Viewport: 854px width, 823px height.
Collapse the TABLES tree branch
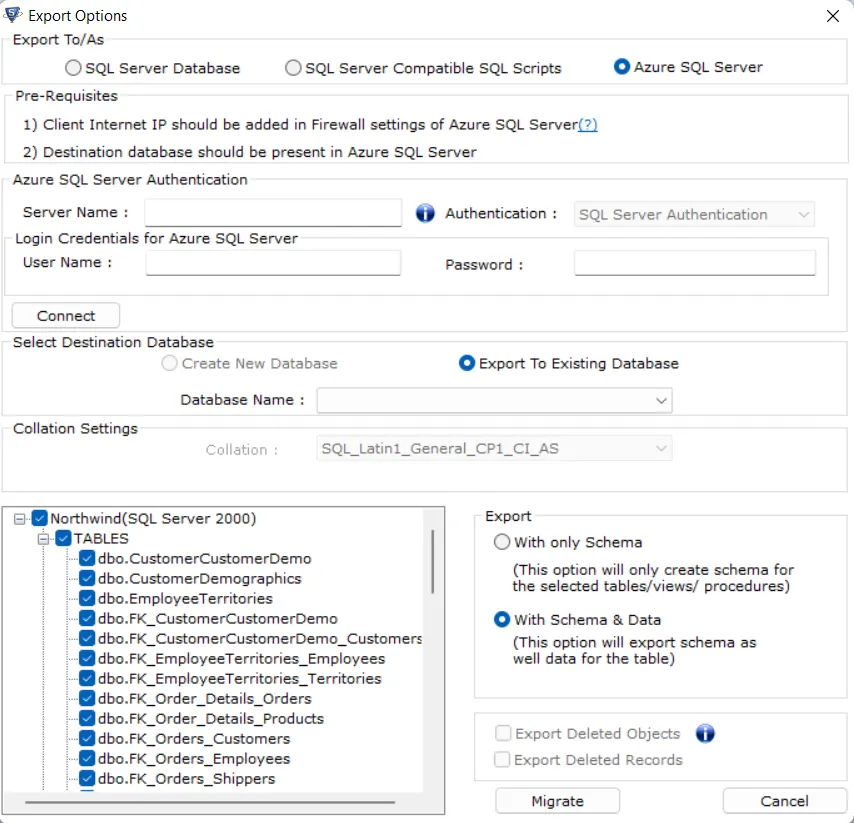coord(42,538)
